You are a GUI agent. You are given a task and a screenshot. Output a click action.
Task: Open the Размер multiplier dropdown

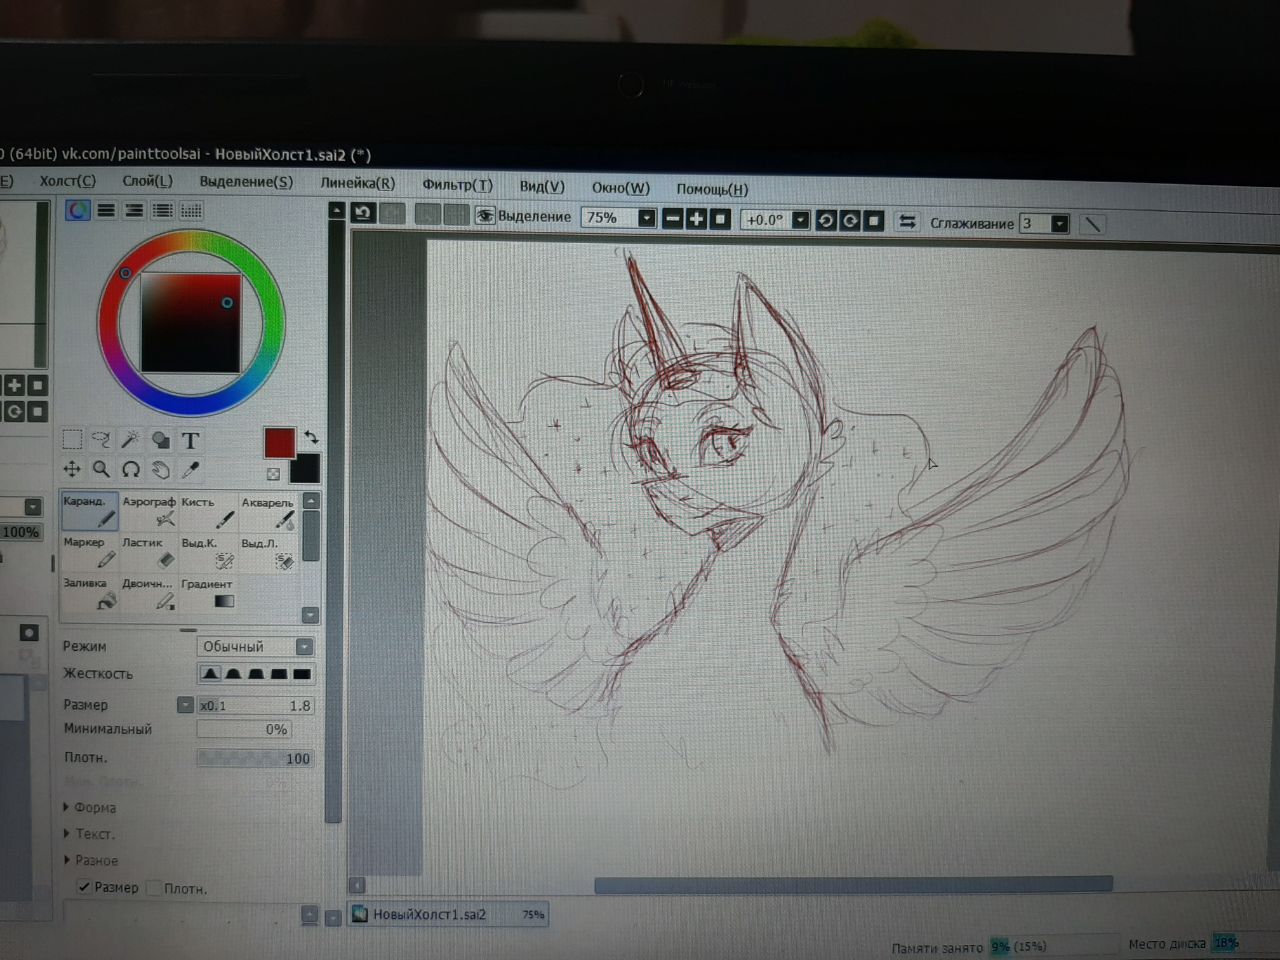(185, 705)
